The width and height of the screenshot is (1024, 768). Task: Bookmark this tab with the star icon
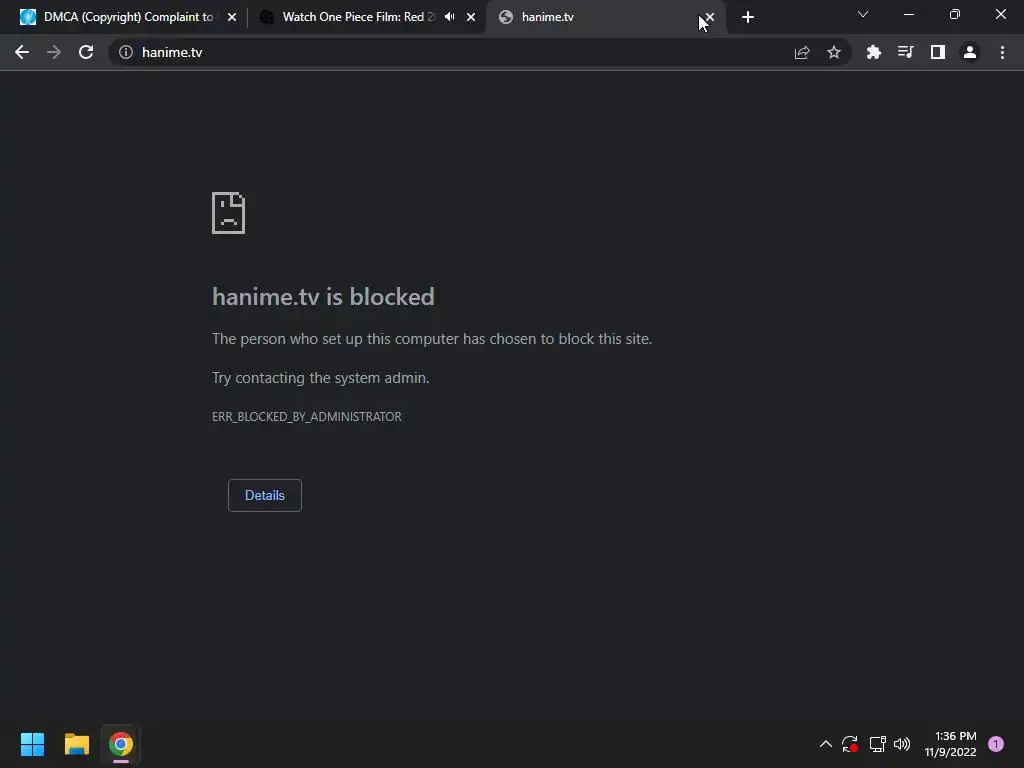[834, 52]
